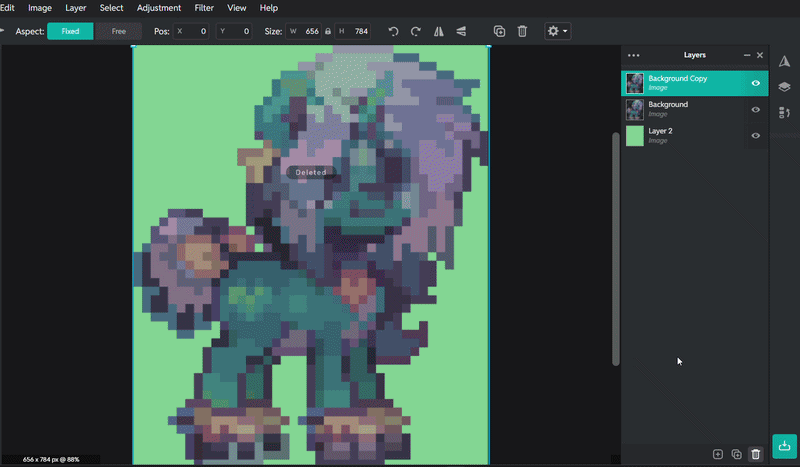This screenshot has width=800, height=467.
Task: Hide the Background Copy layer
Action: point(756,83)
